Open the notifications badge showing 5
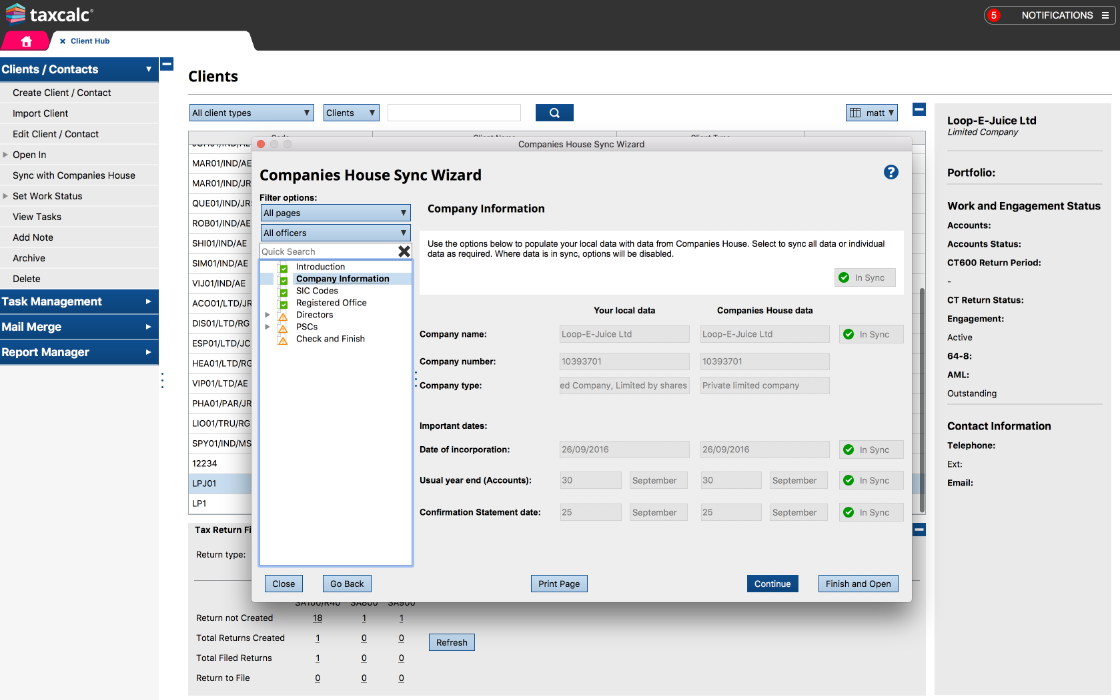 (x=993, y=15)
